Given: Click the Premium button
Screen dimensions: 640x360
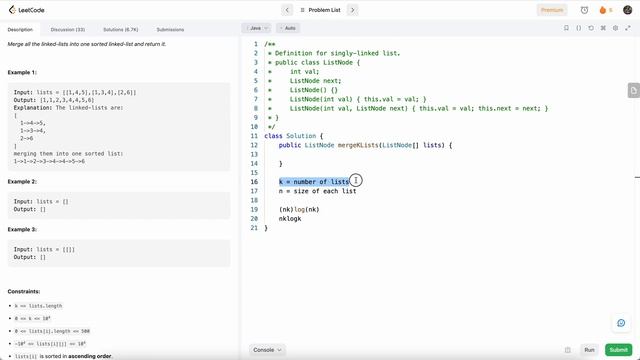Looking at the screenshot, I should tap(552, 10).
